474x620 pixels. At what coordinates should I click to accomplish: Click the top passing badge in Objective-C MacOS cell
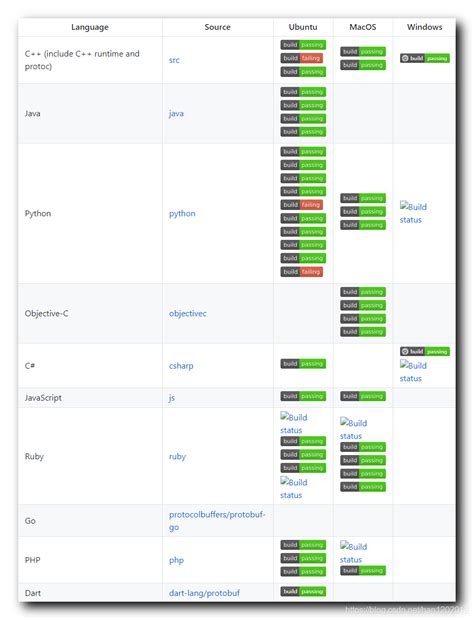click(x=363, y=292)
